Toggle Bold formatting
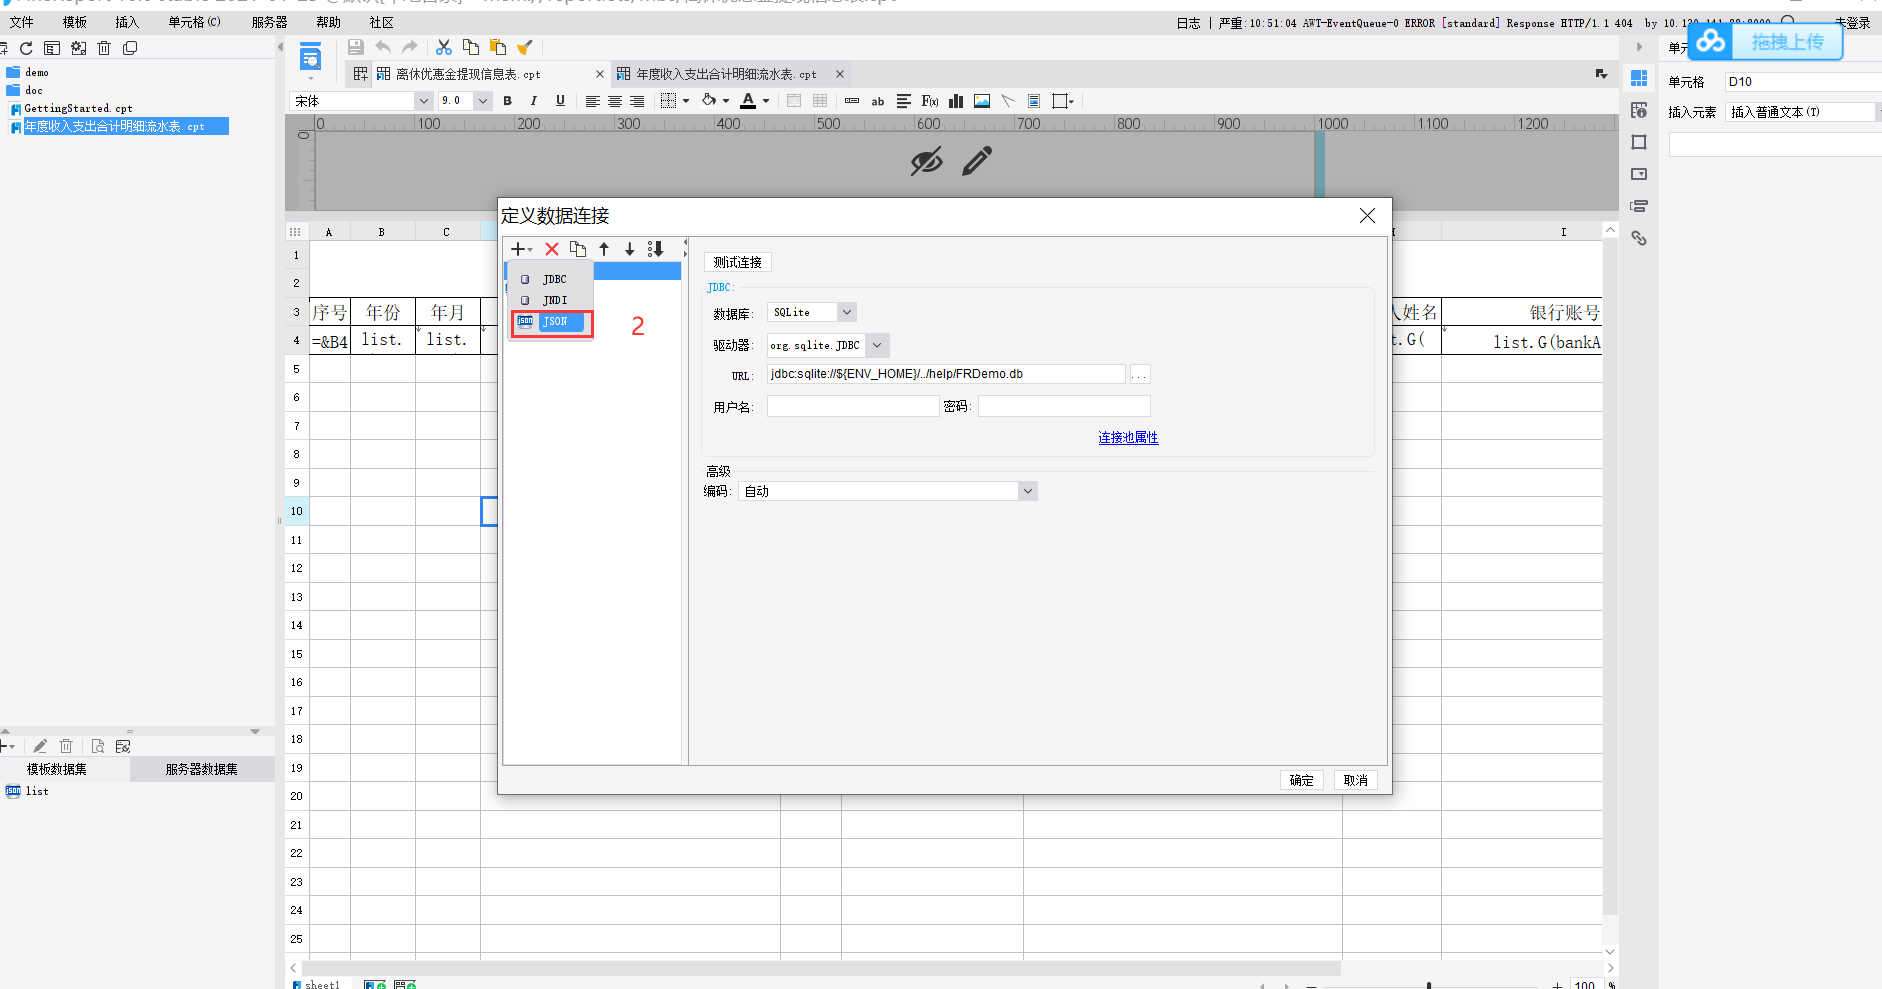 click(508, 101)
